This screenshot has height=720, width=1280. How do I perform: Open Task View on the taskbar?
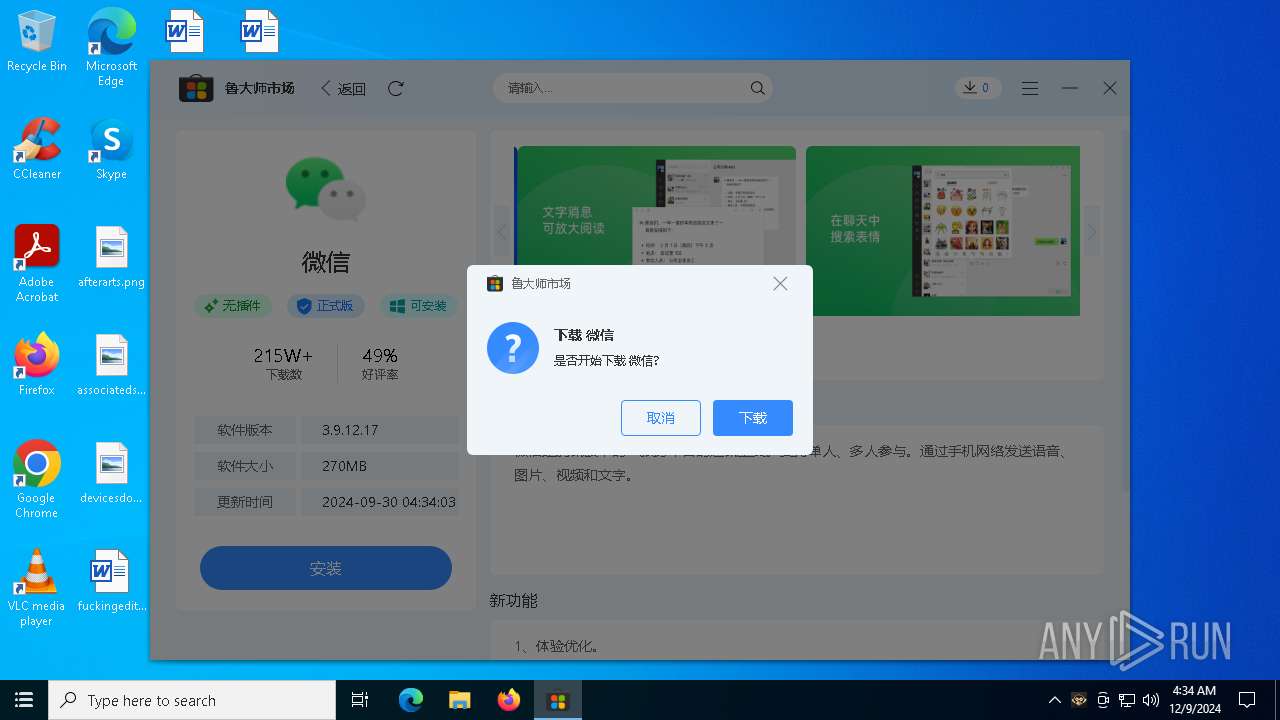click(x=360, y=700)
